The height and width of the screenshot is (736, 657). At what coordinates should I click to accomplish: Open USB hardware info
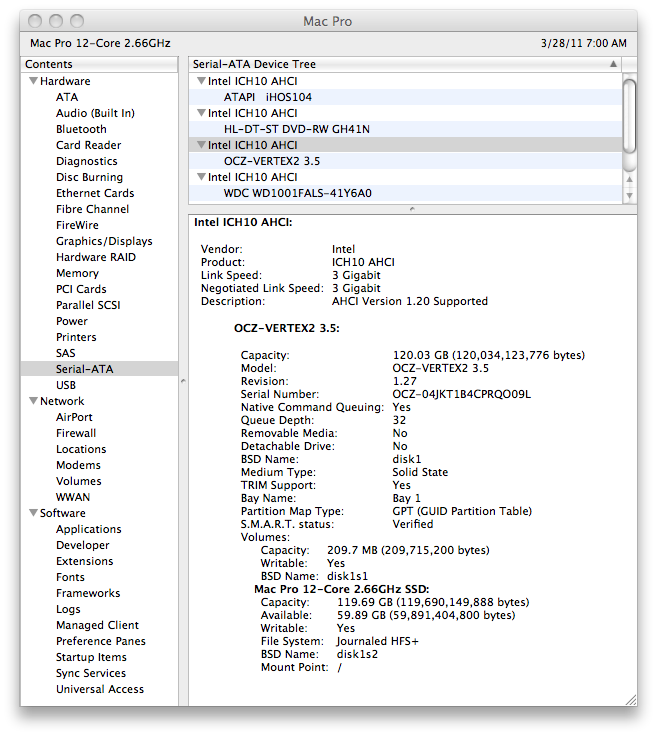(66, 385)
